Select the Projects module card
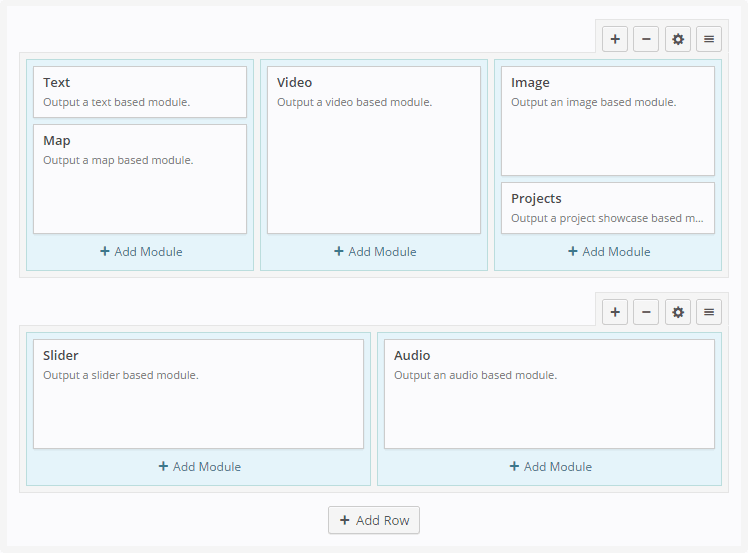Screen dimensions: 748x553 click(x=608, y=208)
